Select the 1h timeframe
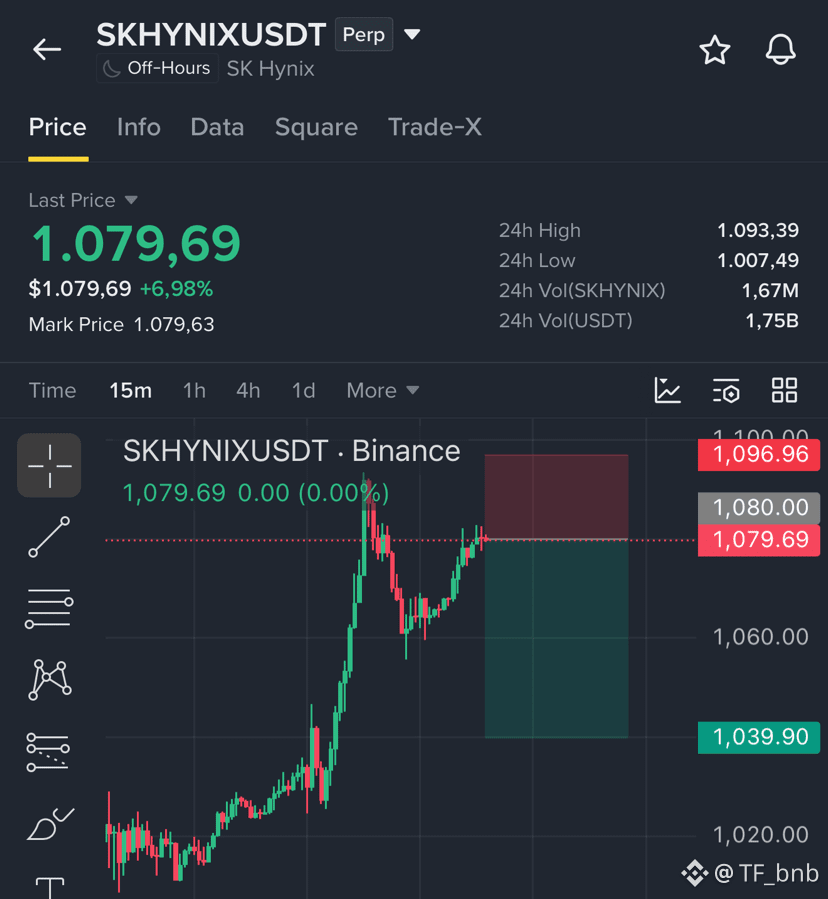The width and height of the screenshot is (828, 899). (x=194, y=390)
